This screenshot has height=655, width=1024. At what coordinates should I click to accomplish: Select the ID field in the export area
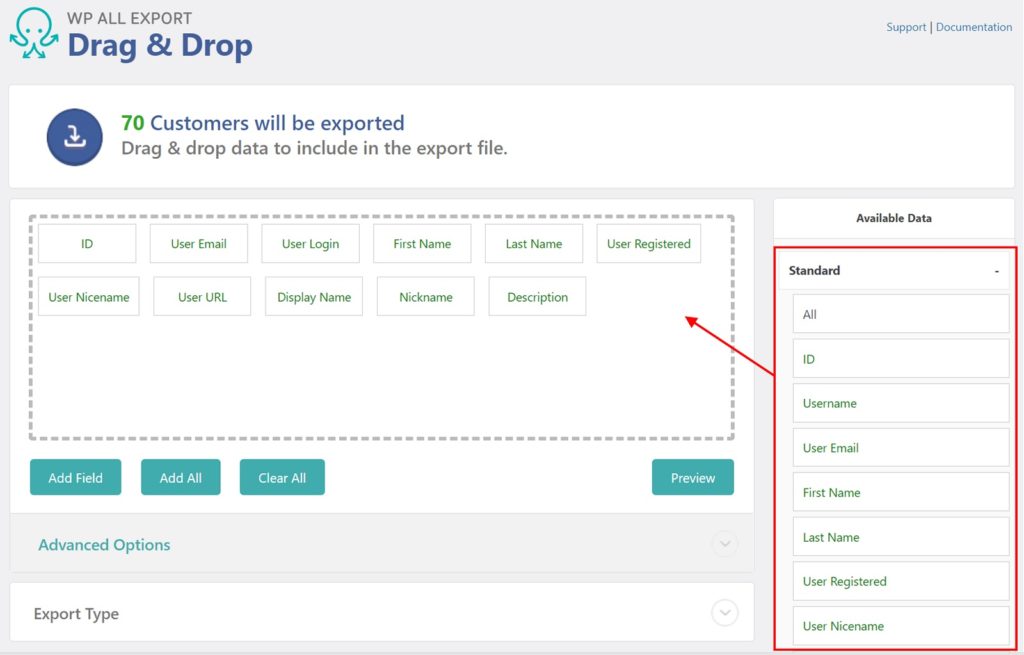[87, 243]
